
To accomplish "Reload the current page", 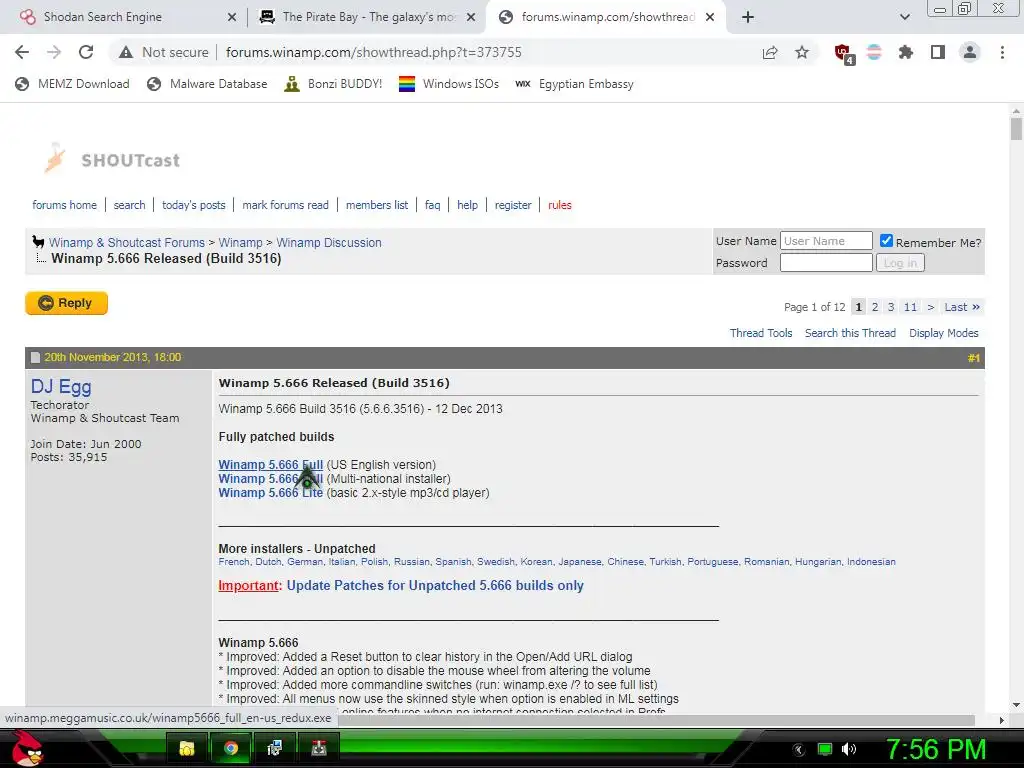I will [x=86, y=52].
